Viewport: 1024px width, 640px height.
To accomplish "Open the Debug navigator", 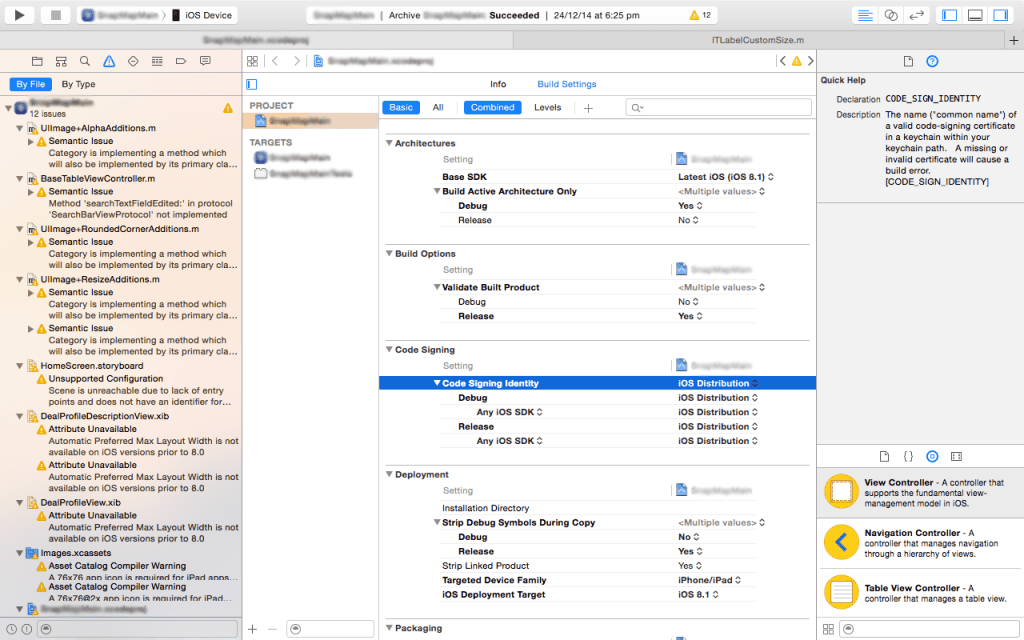I will 157,61.
